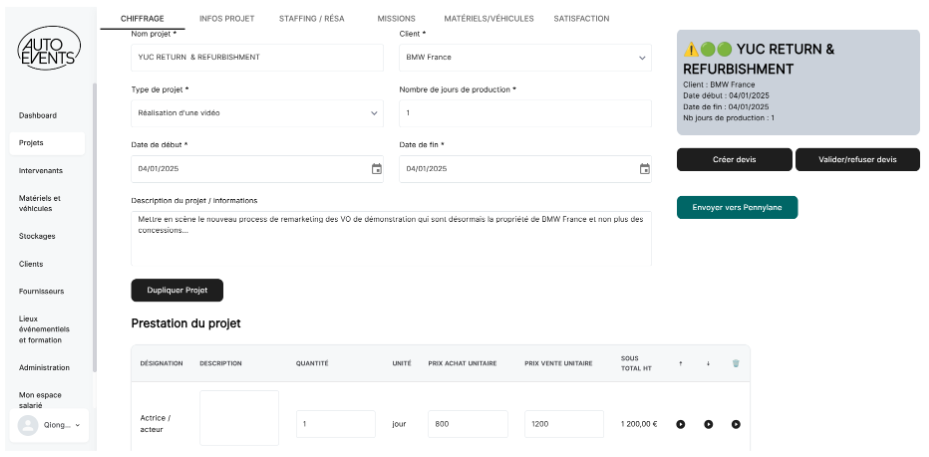Click the YUC RETURN & REFURBISHMENT summary title
929x457 pixels.
tap(759, 59)
